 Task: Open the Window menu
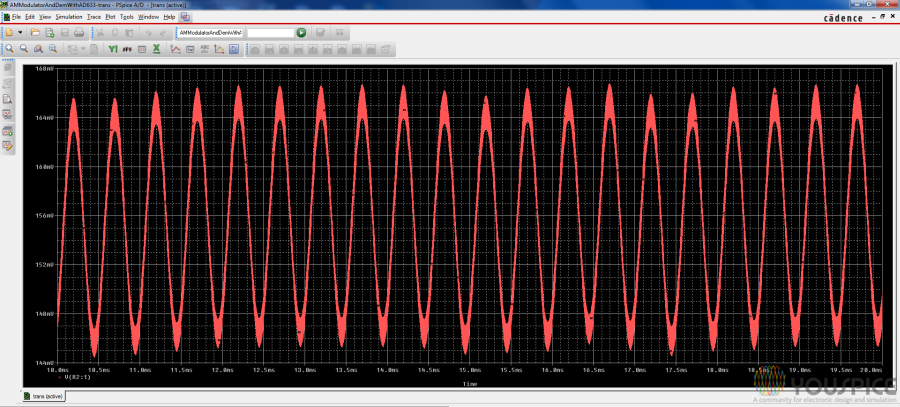148,17
